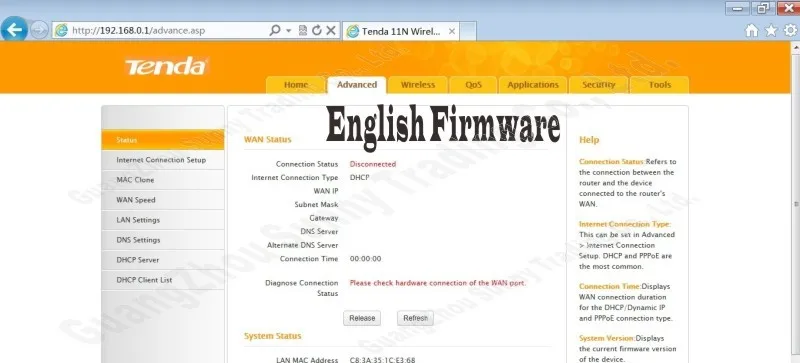This screenshot has height=363, width=800.
Task: Close the Tenda 11N Wireless tab
Action: tap(452, 32)
